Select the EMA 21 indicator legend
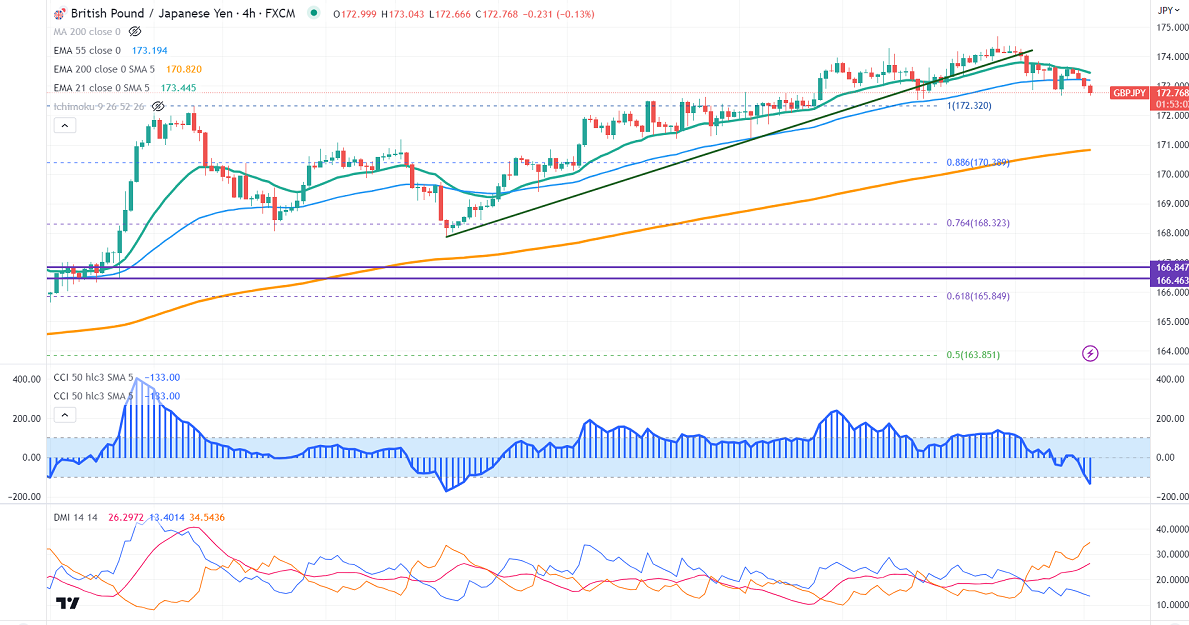This screenshot has height=625, width=1189. (x=104, y=88)
